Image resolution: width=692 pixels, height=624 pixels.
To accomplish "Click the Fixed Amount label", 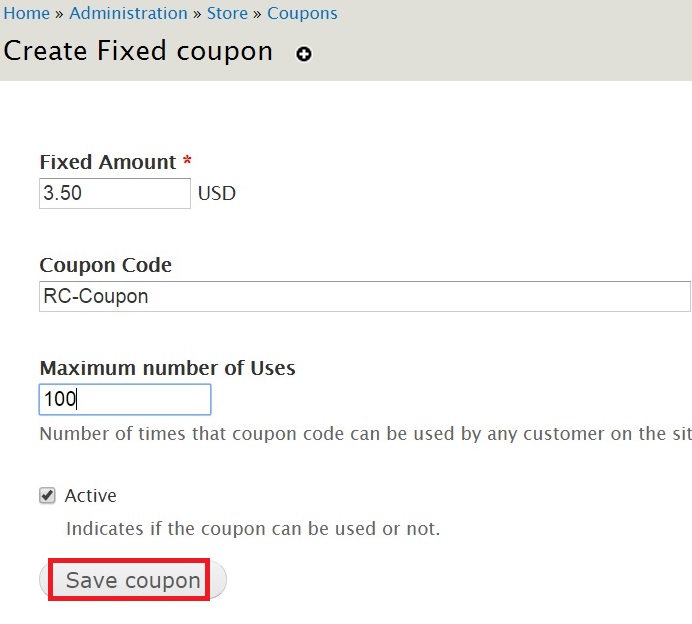I will (x=108, y=162).
